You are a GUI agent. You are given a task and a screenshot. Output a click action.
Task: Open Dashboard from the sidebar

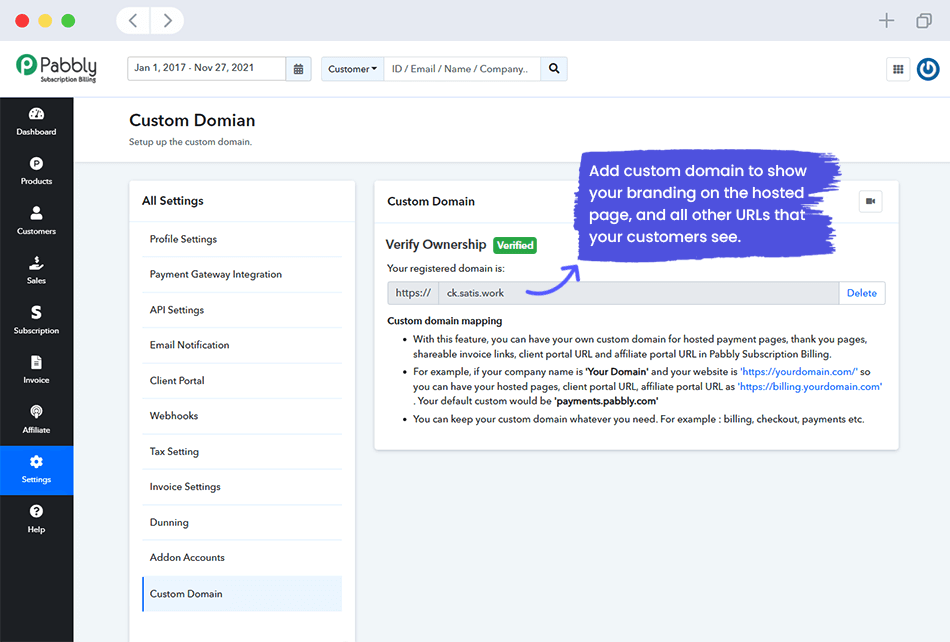click(36, 122)
